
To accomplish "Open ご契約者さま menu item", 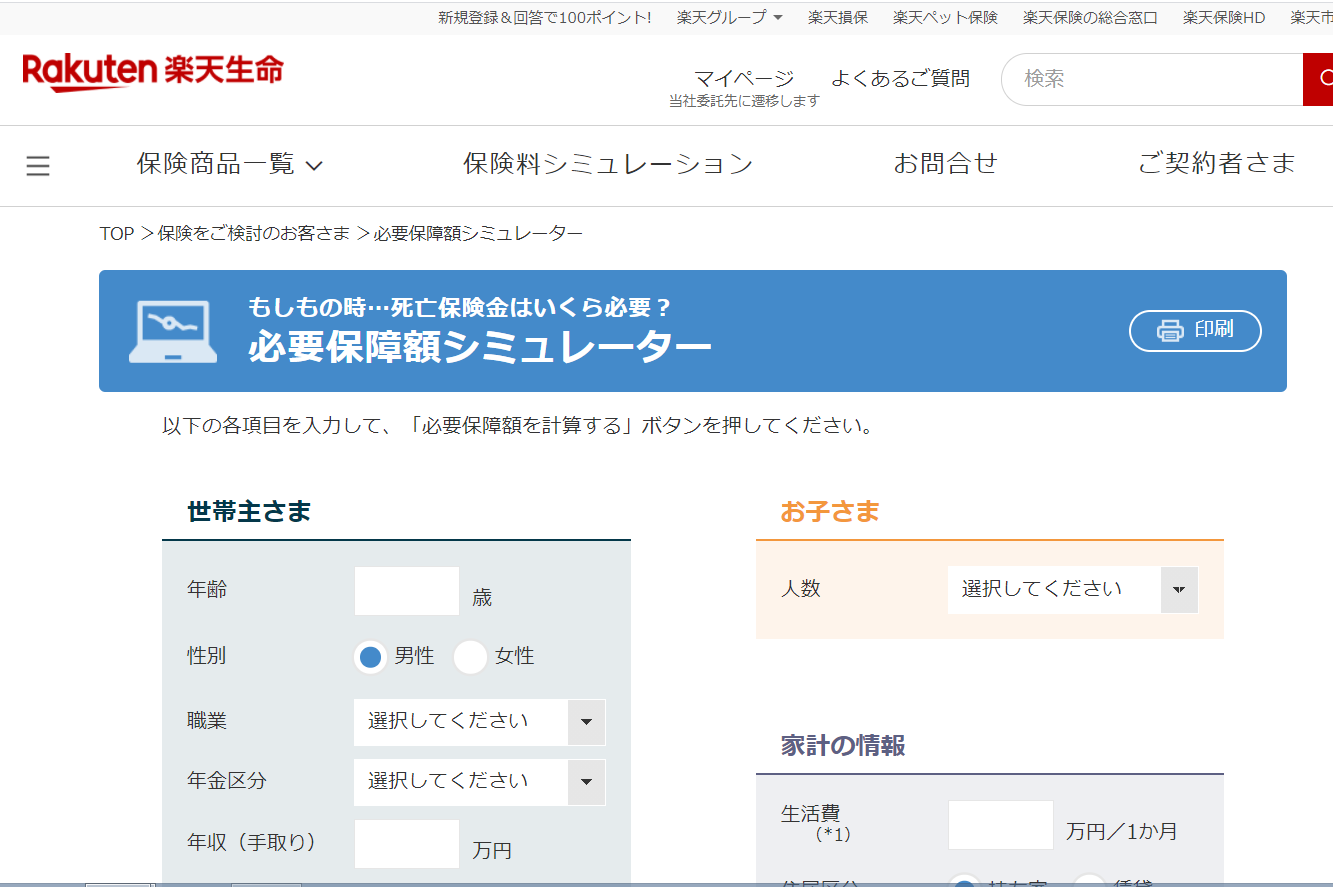I will [1217, 164].
